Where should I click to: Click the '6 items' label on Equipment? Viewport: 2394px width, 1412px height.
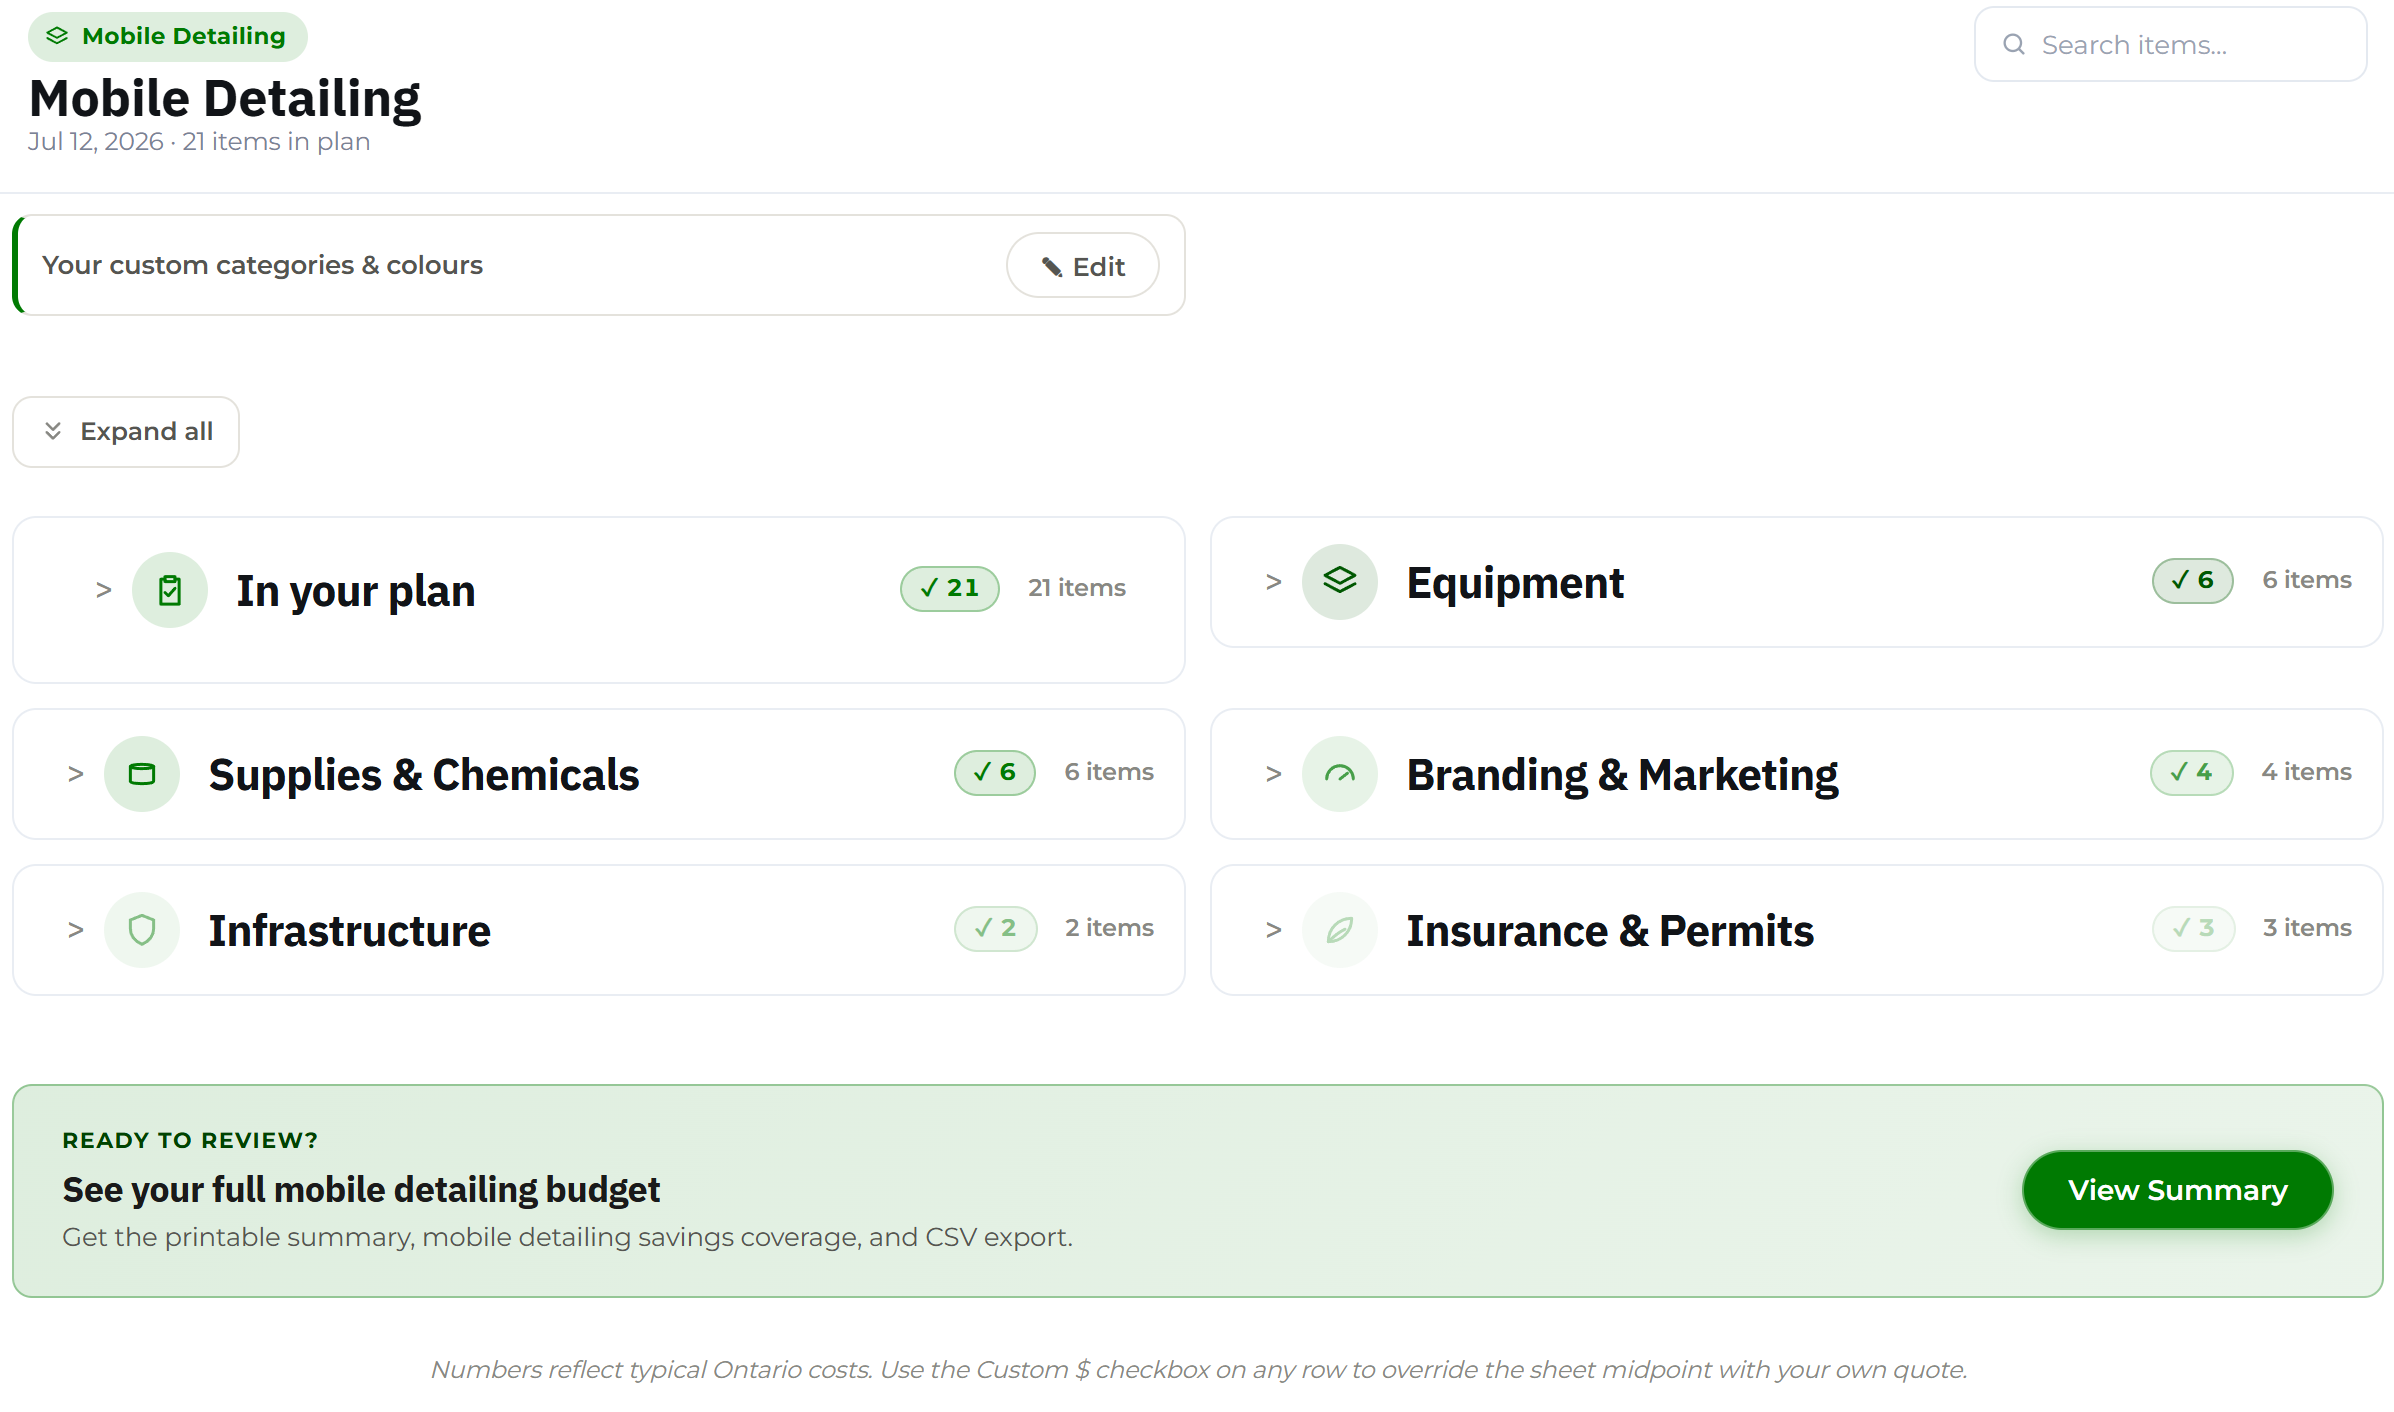tap(2307, 580)
